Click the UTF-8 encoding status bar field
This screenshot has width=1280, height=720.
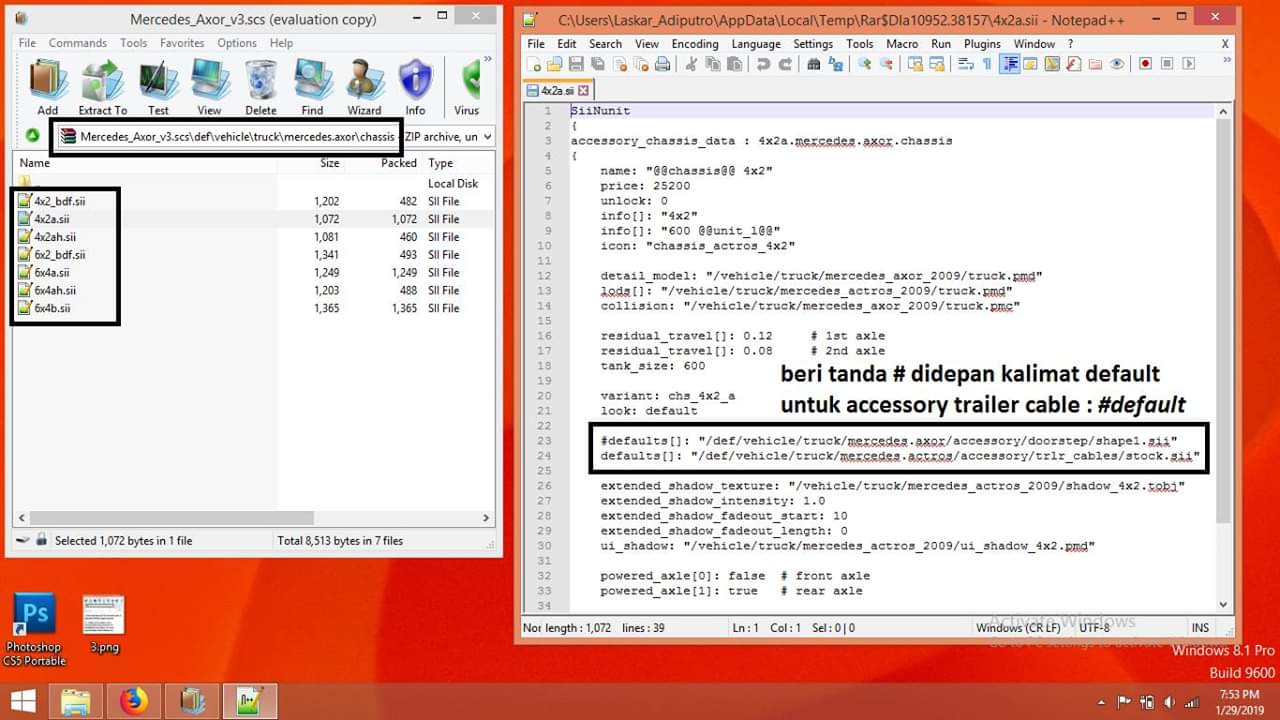pyautogui.click(x=1097, y=628)
